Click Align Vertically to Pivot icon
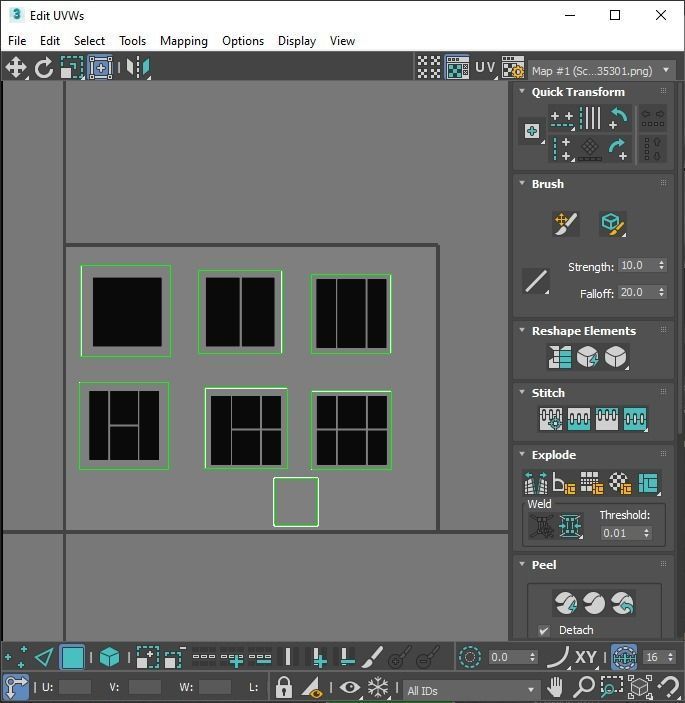This screenshot has width=685, height=703. click(x=562, y=149)
